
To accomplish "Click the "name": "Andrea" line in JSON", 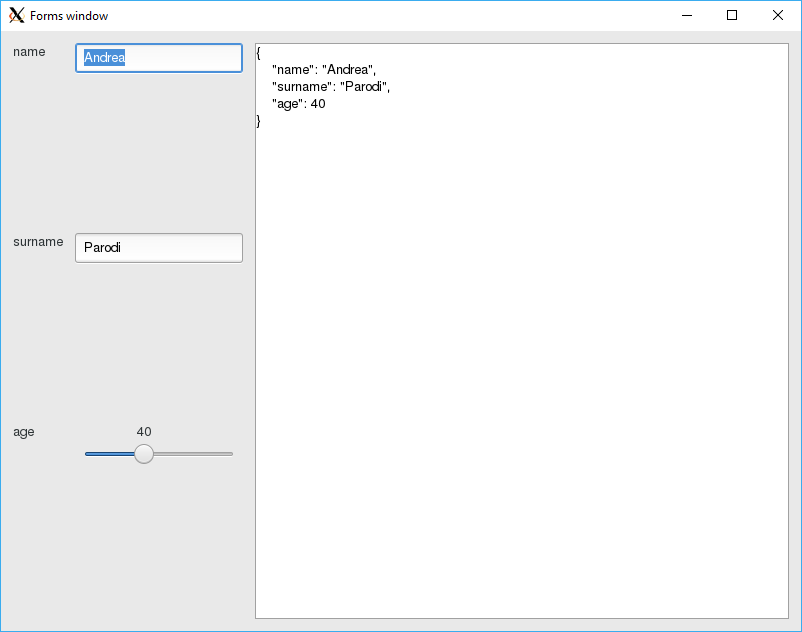I will (x=324, y=70).
